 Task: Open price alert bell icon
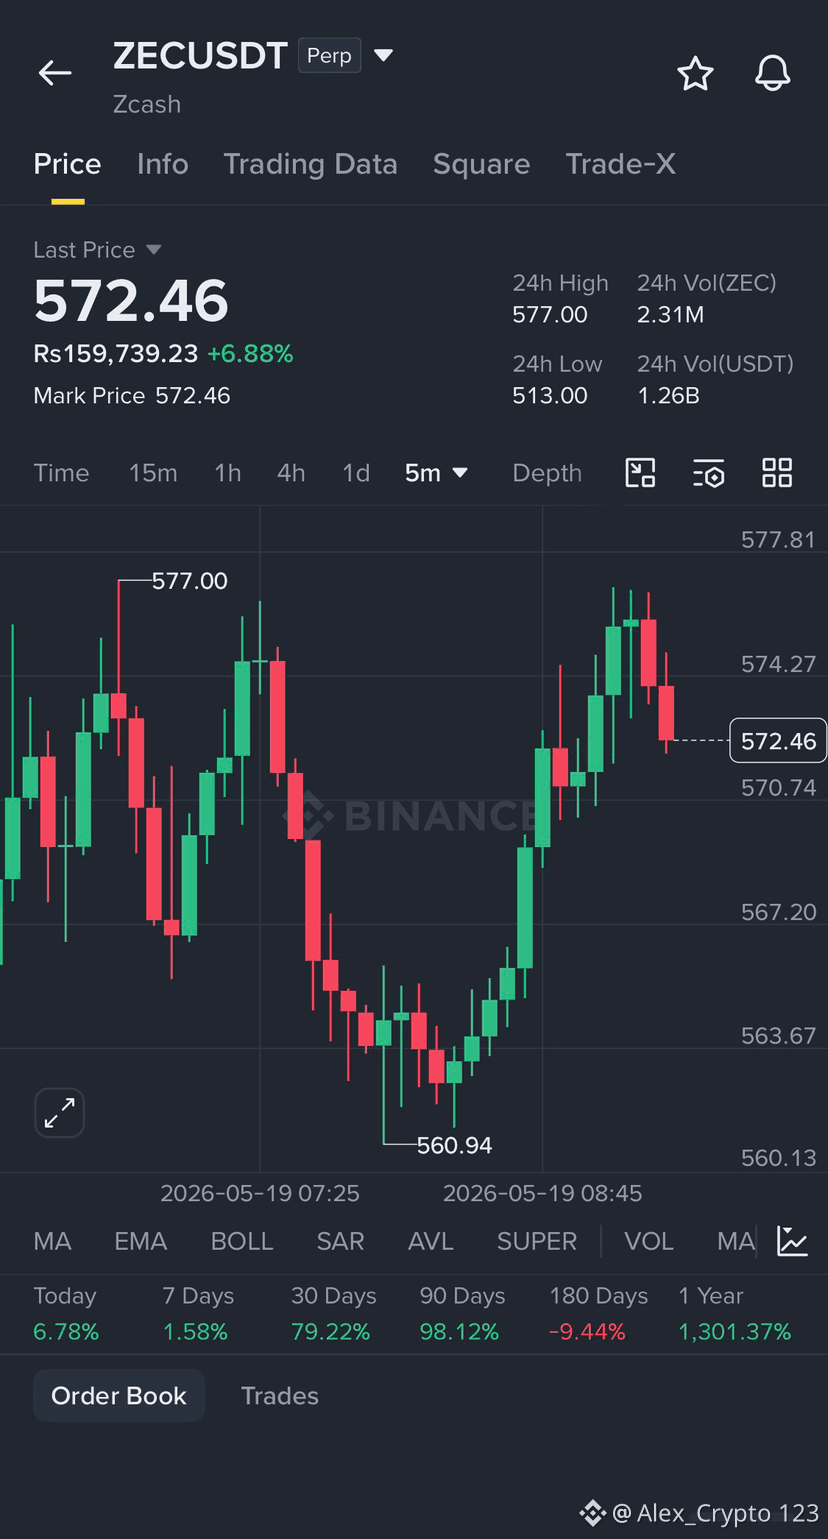tap(772, 73)
